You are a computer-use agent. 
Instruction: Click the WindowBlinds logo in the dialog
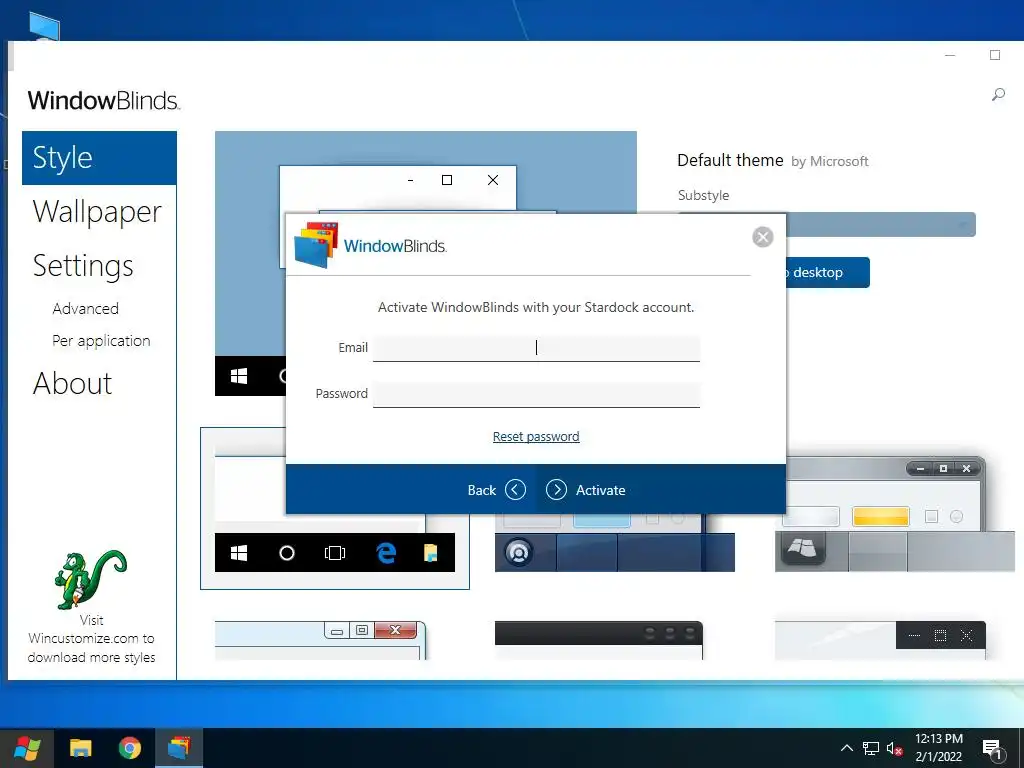tap(370, 245)
